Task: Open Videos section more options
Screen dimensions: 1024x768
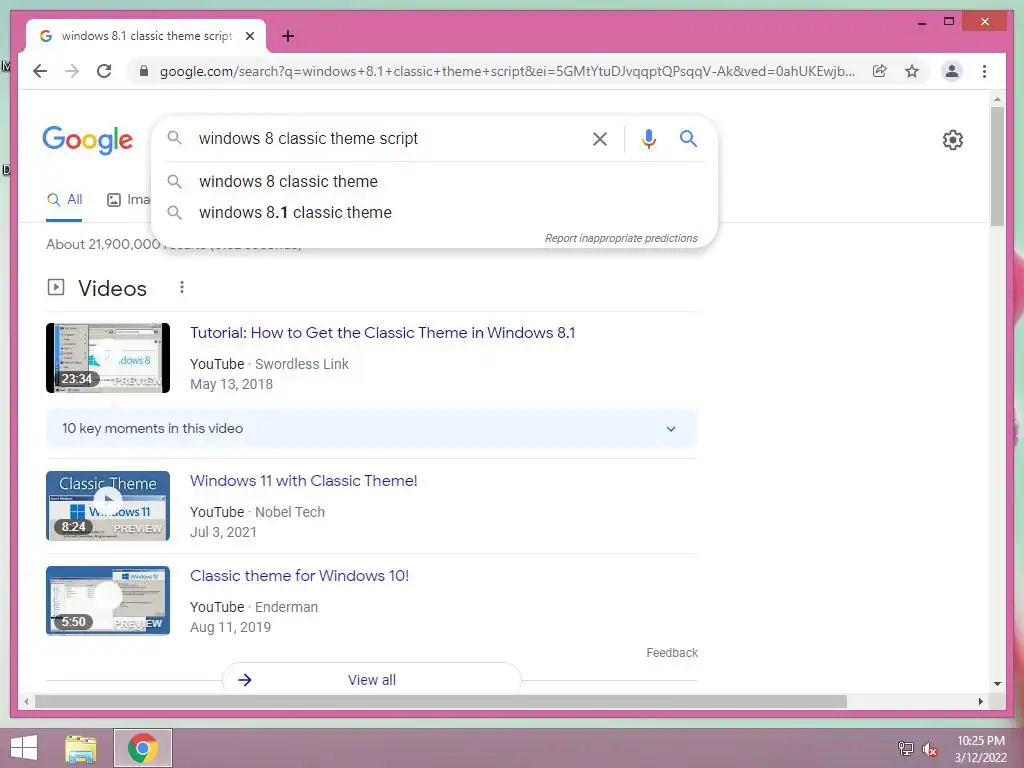Action: coord(182,287)
